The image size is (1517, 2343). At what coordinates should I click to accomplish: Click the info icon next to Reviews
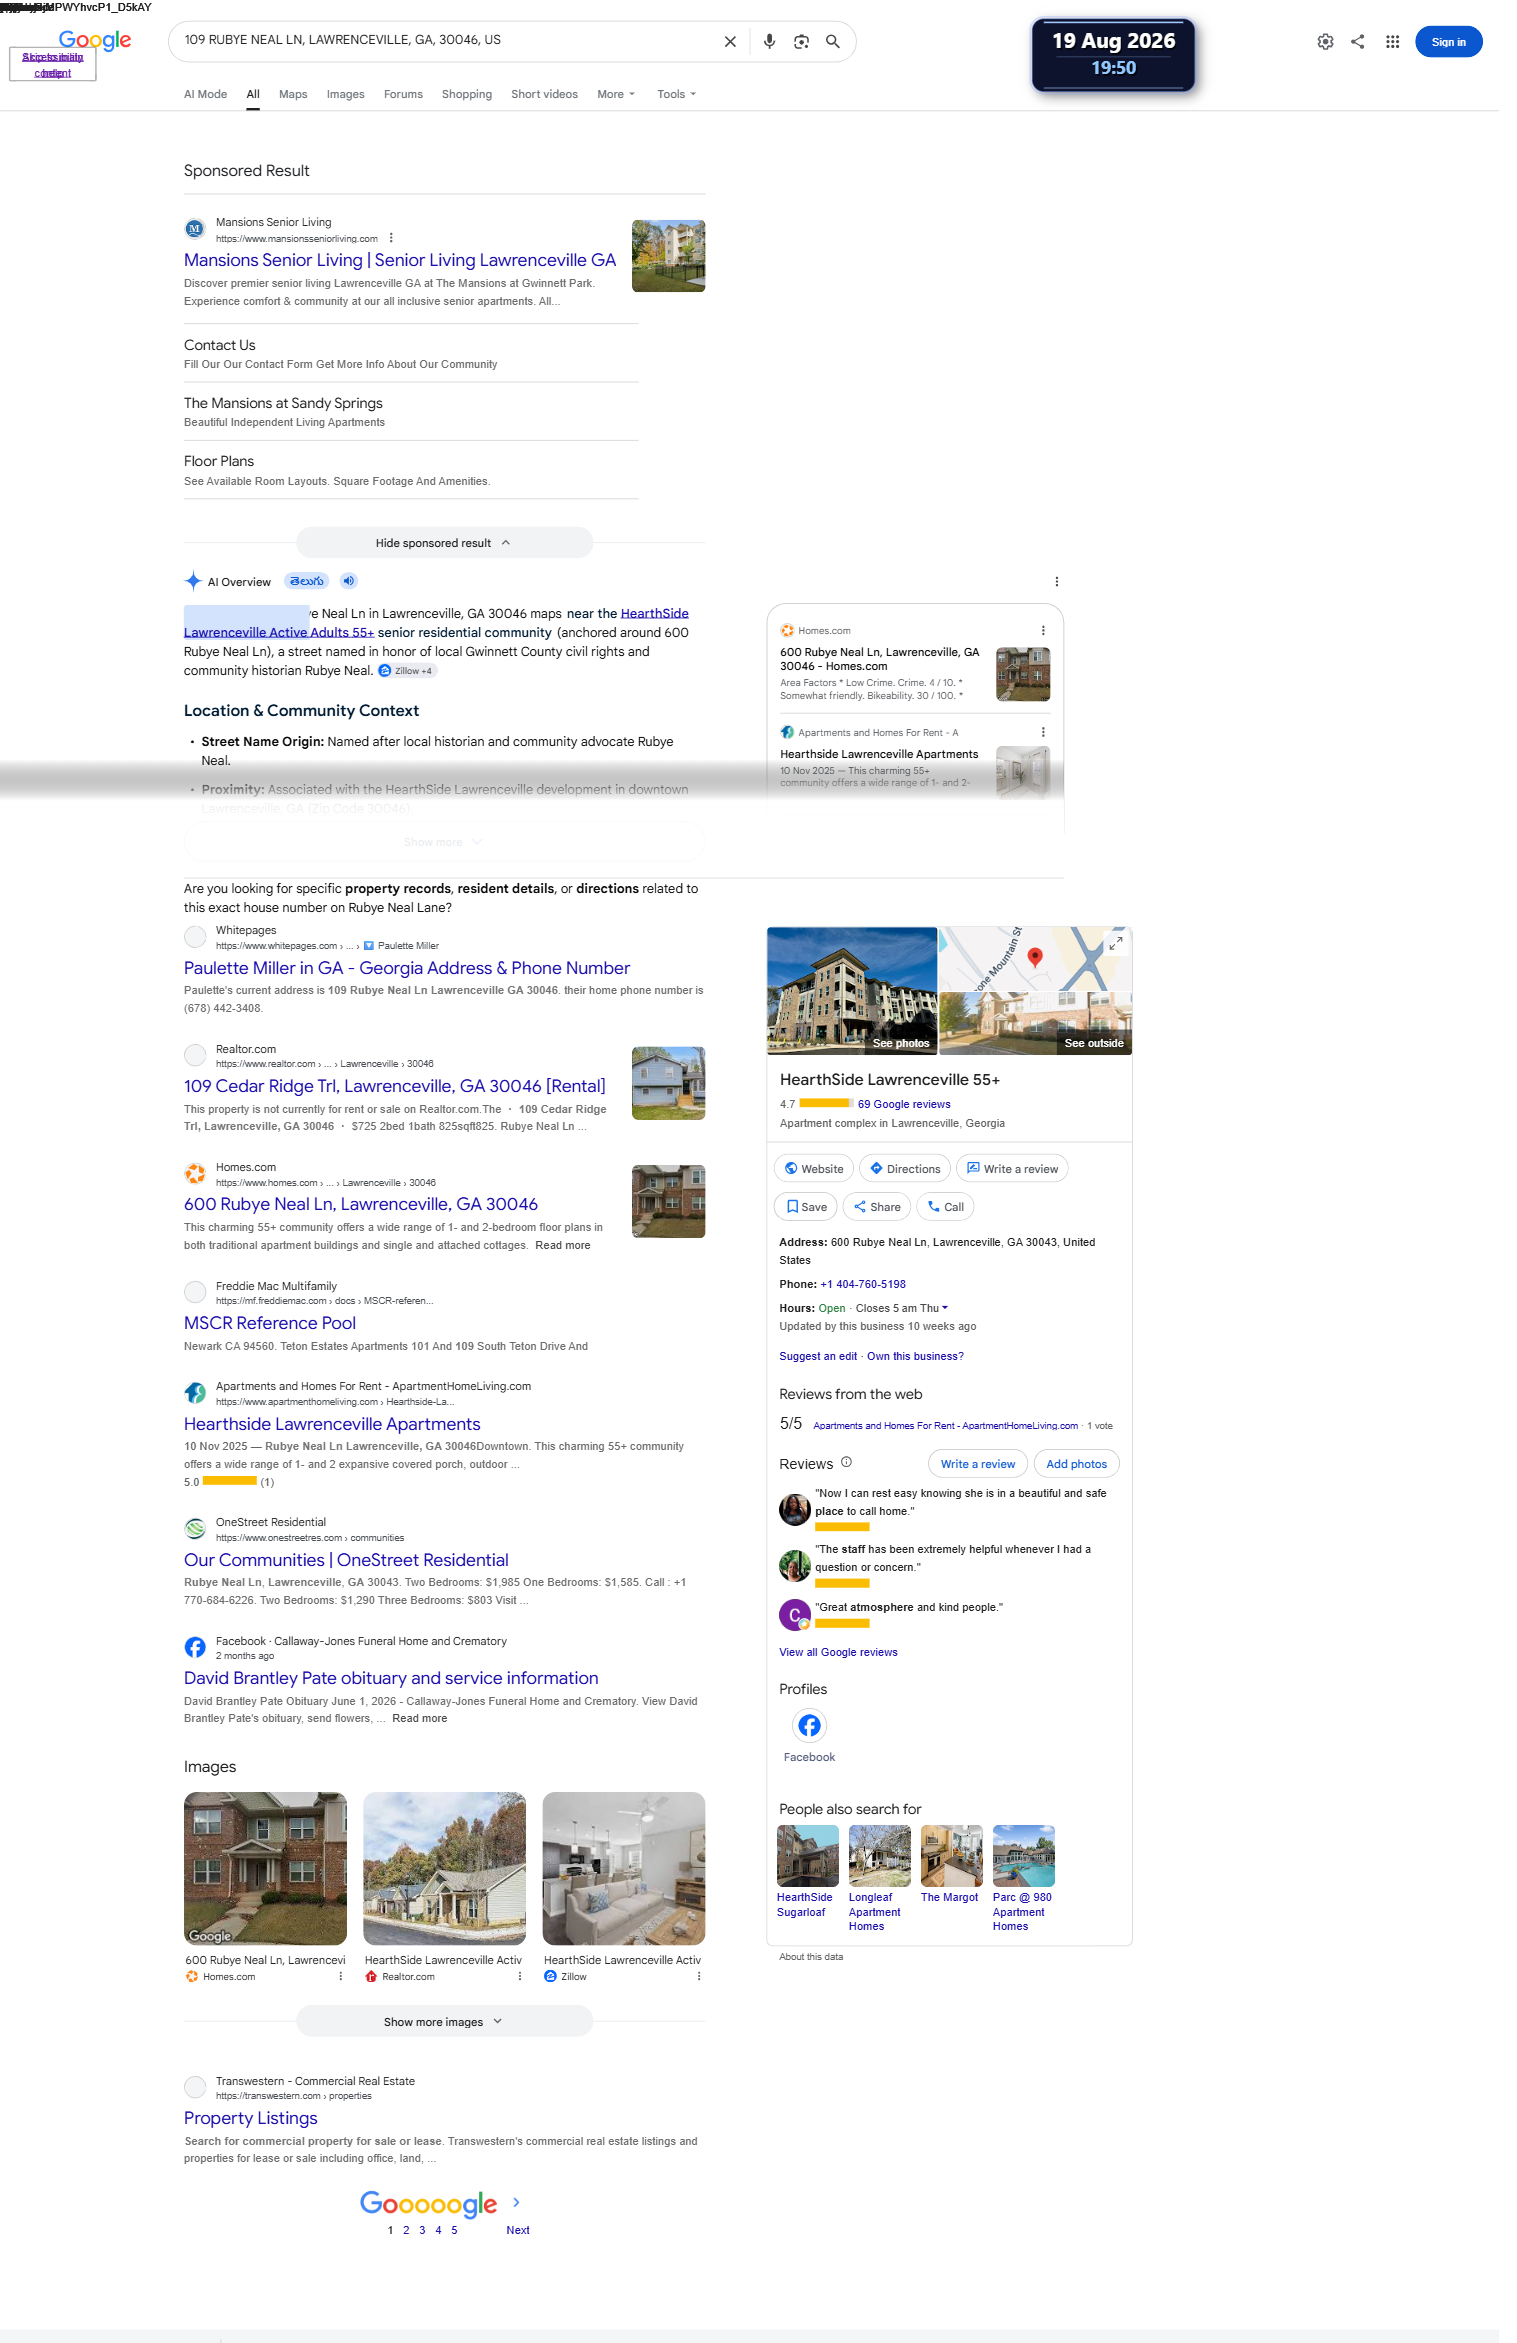tap(846, 1463)
